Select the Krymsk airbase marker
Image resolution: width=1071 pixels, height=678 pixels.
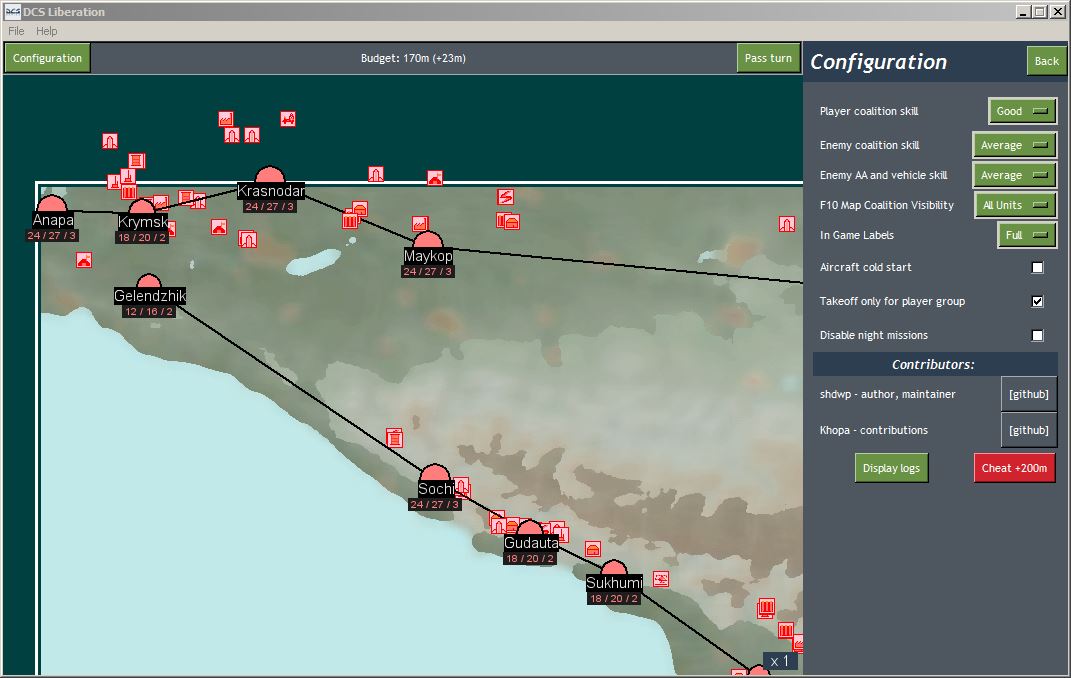142,208
